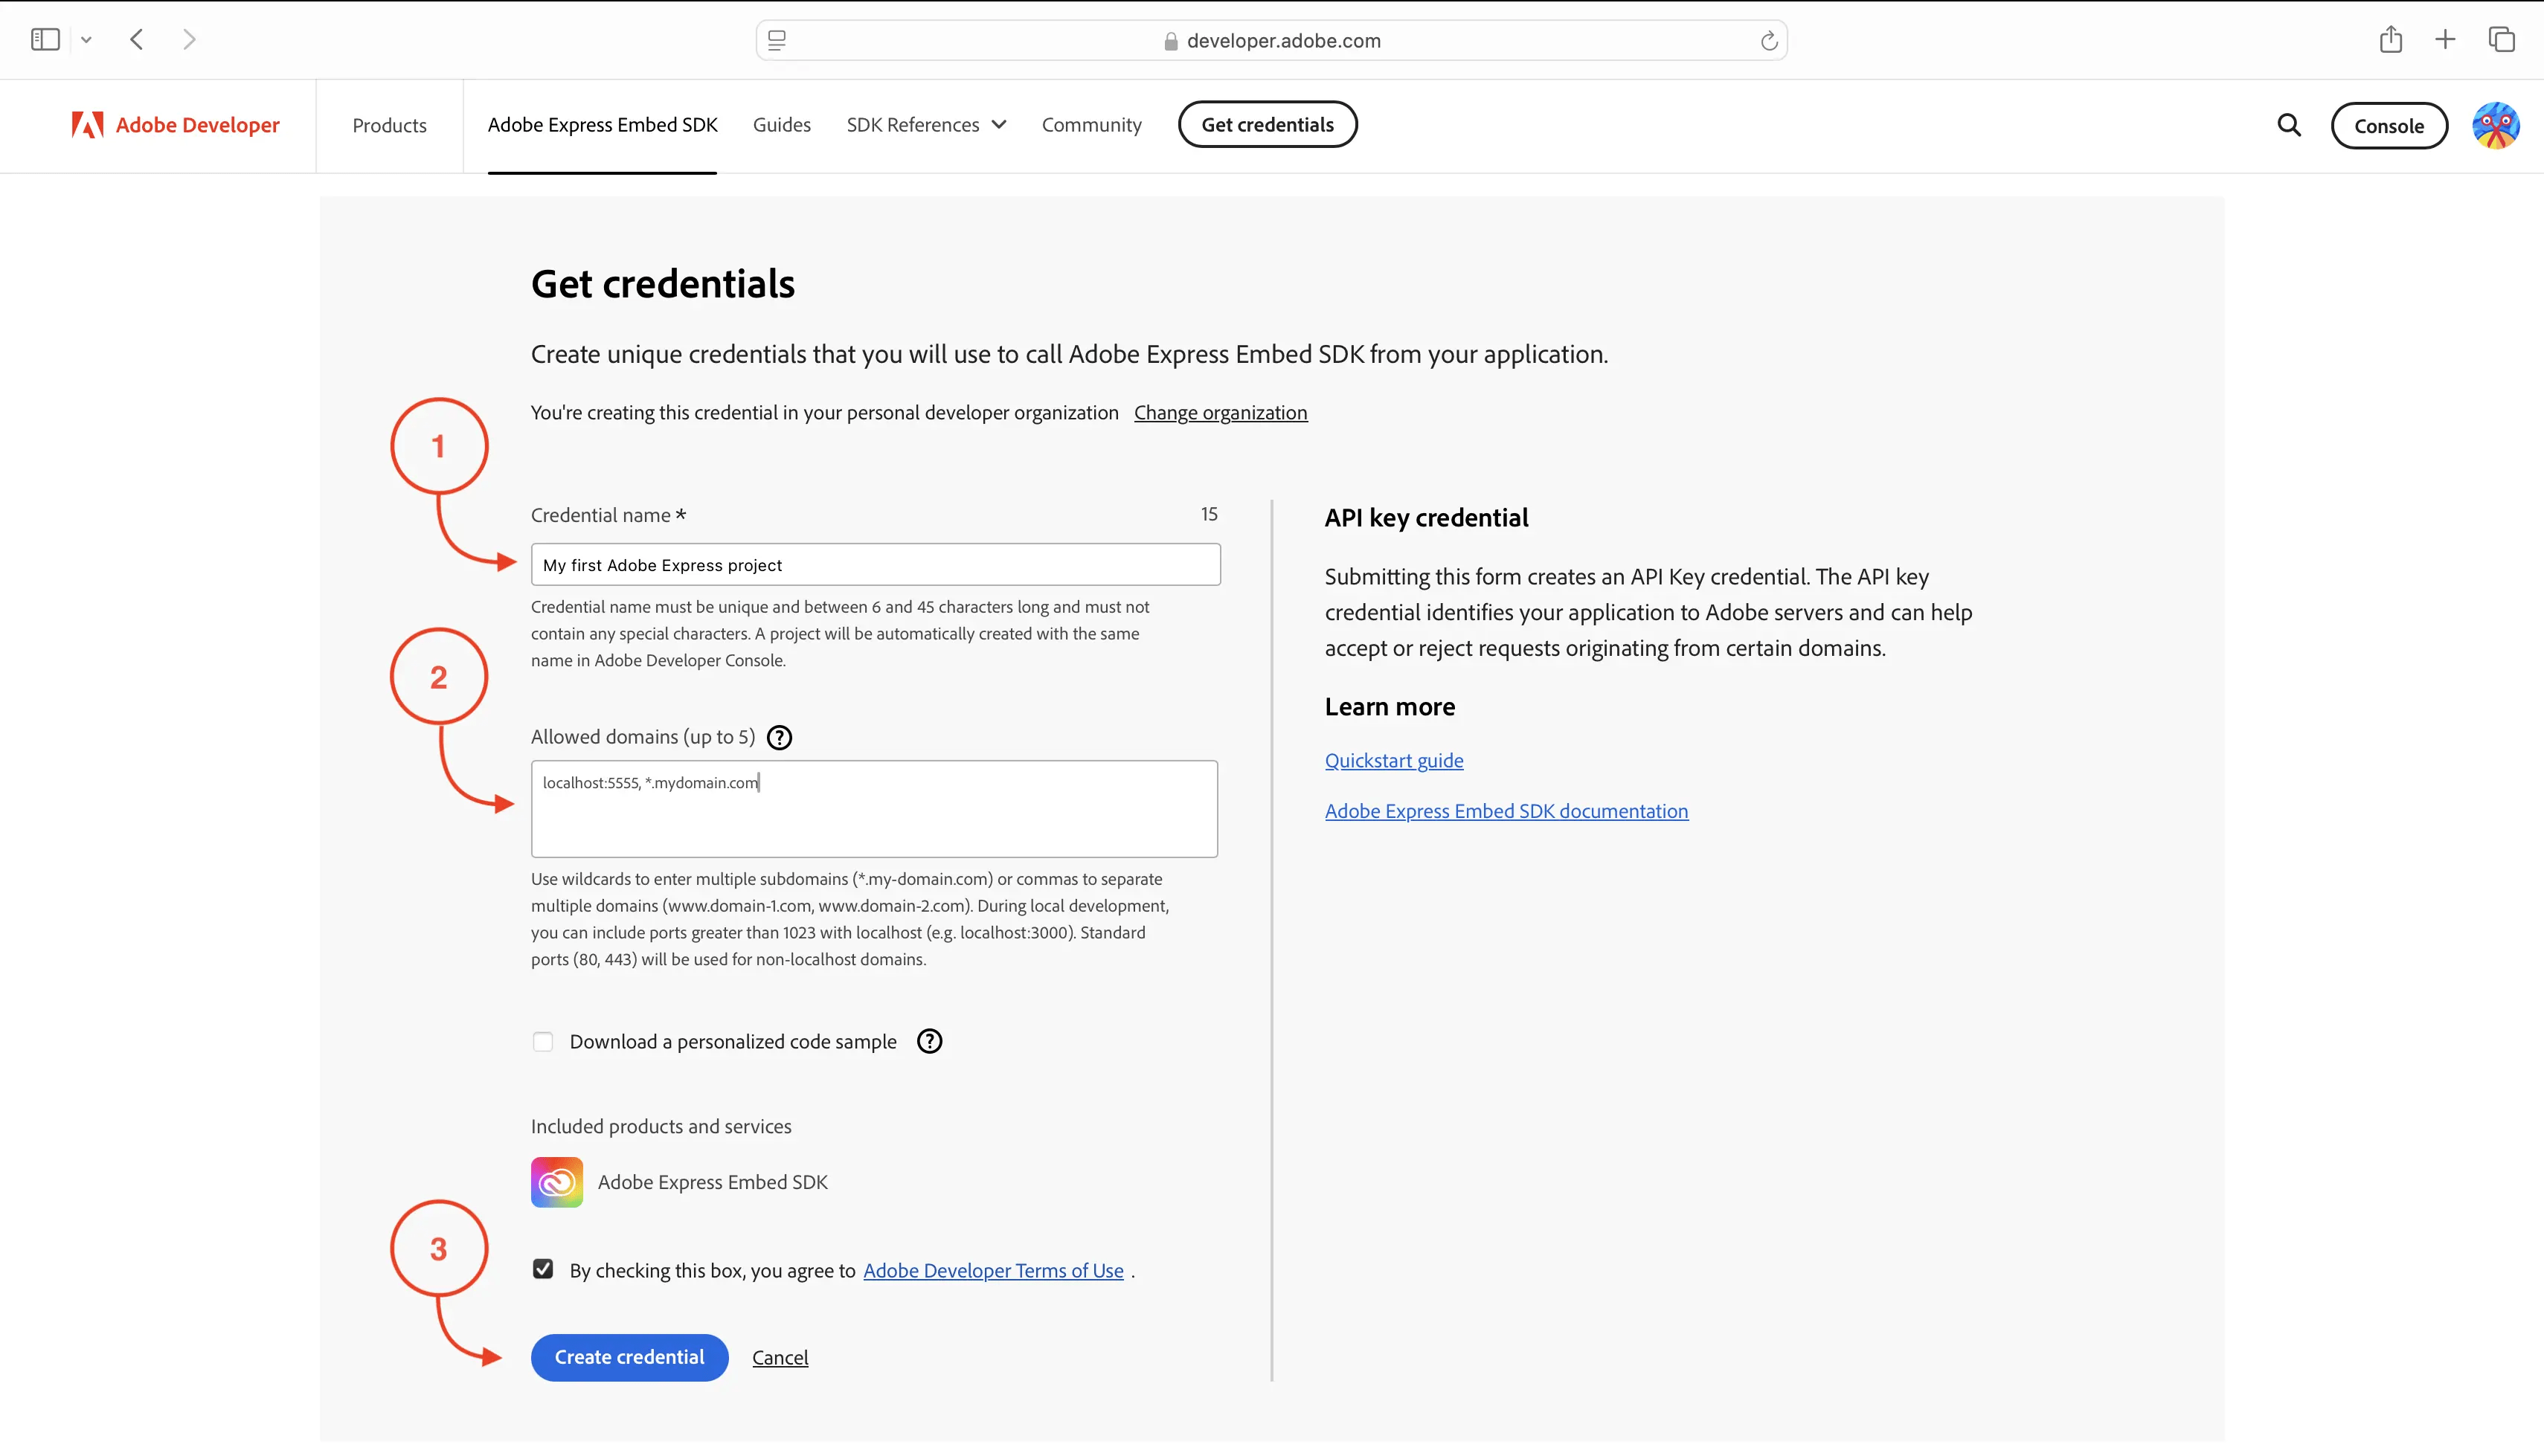The image size is (2544, 1456).
Task: Open a new tab with plus icon
Action: coord(2445,39)
